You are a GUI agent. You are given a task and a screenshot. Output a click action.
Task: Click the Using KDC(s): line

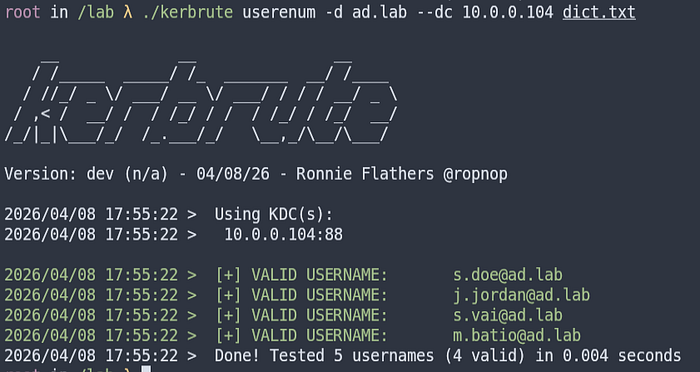[x=274, y=214]
